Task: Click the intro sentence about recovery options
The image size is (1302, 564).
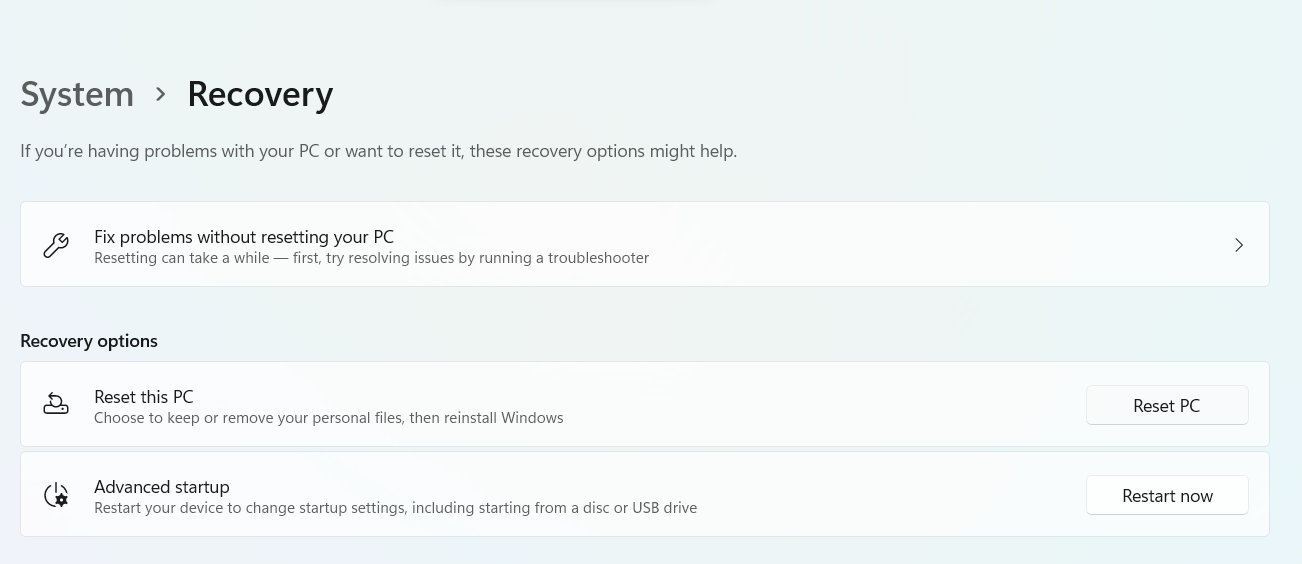Action: [x=378, y=152]
